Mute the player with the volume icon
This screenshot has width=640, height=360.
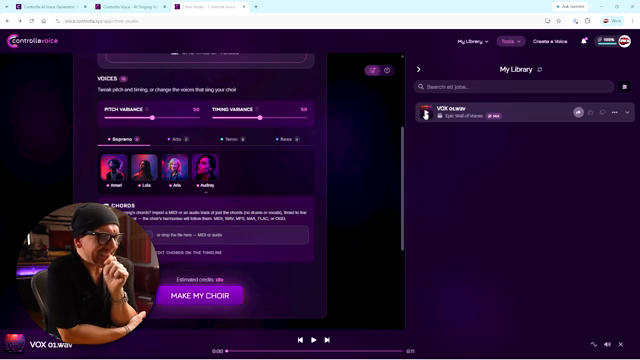pos(607,344)
